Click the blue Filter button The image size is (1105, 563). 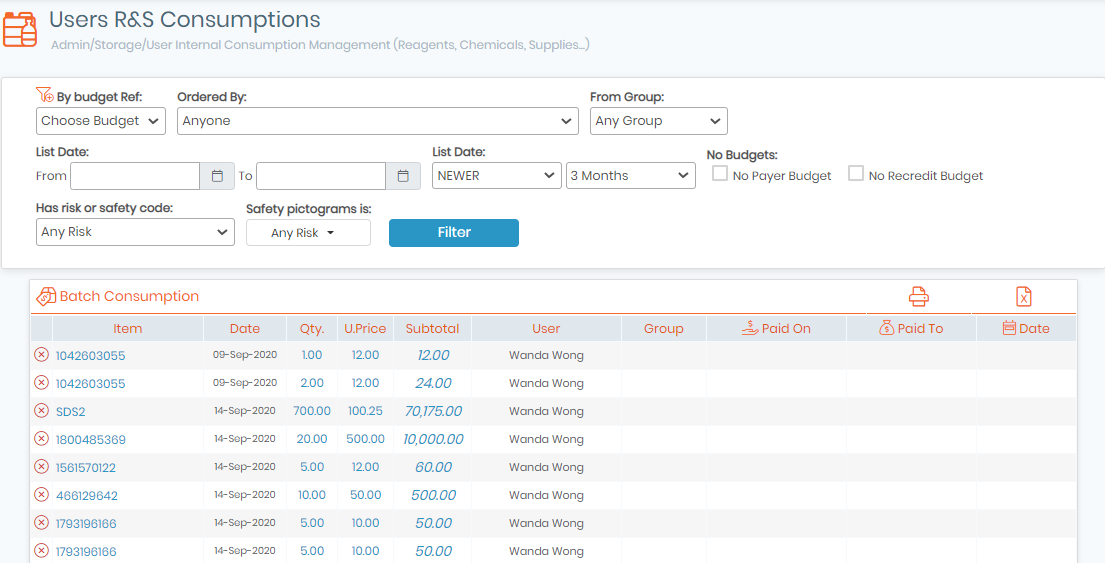454,233
